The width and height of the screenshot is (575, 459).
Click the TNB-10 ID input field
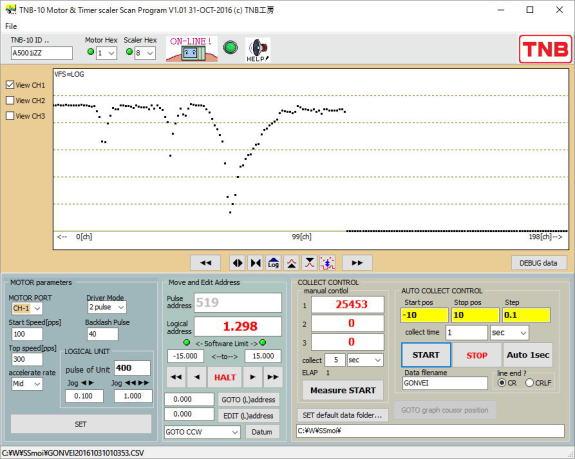(41, 53)
